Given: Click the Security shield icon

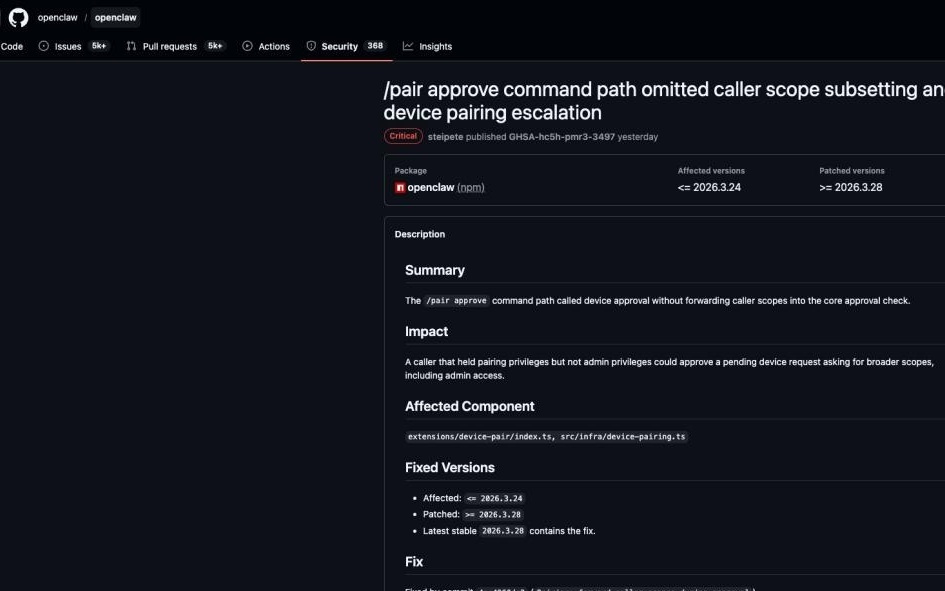Looking at the screenshot, I should pos(311,46).
